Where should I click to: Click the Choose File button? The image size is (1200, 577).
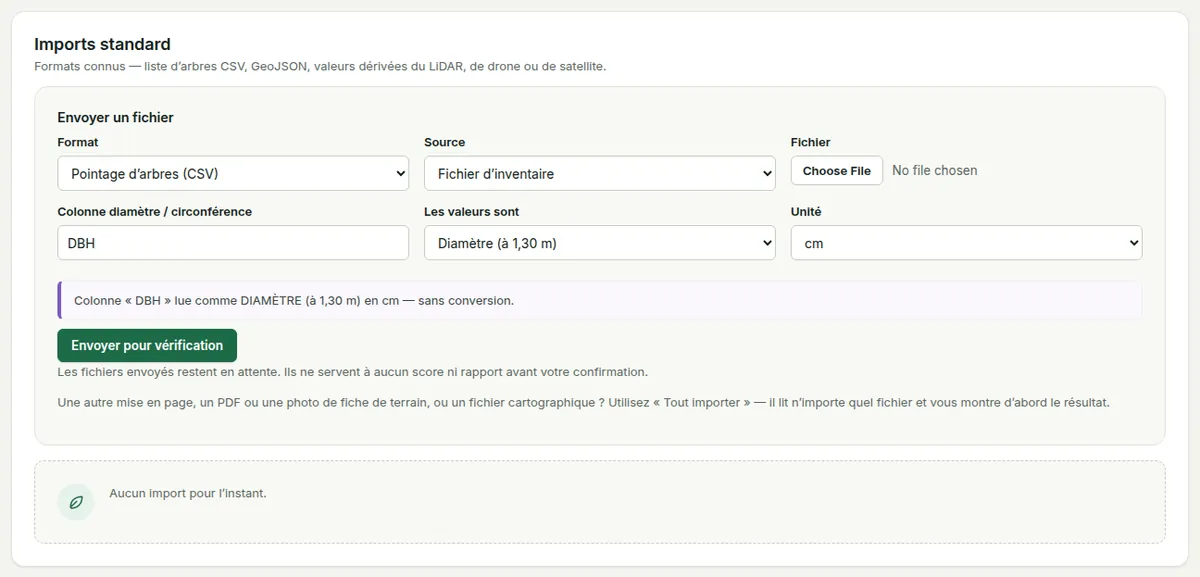coord(837,171)
